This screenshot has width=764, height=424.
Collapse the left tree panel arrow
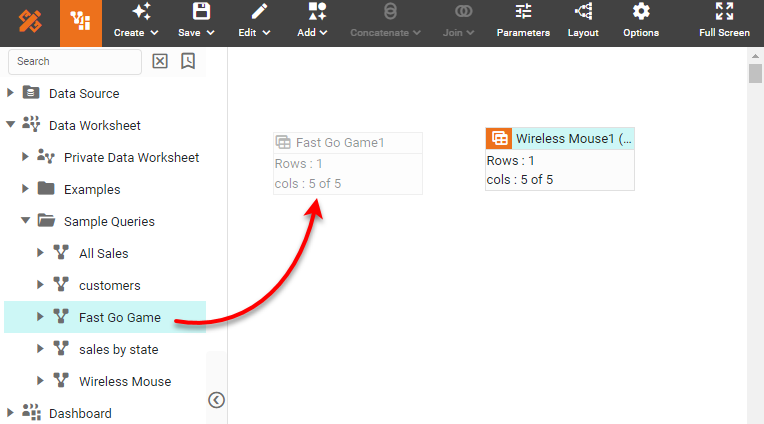click(216, 400)
